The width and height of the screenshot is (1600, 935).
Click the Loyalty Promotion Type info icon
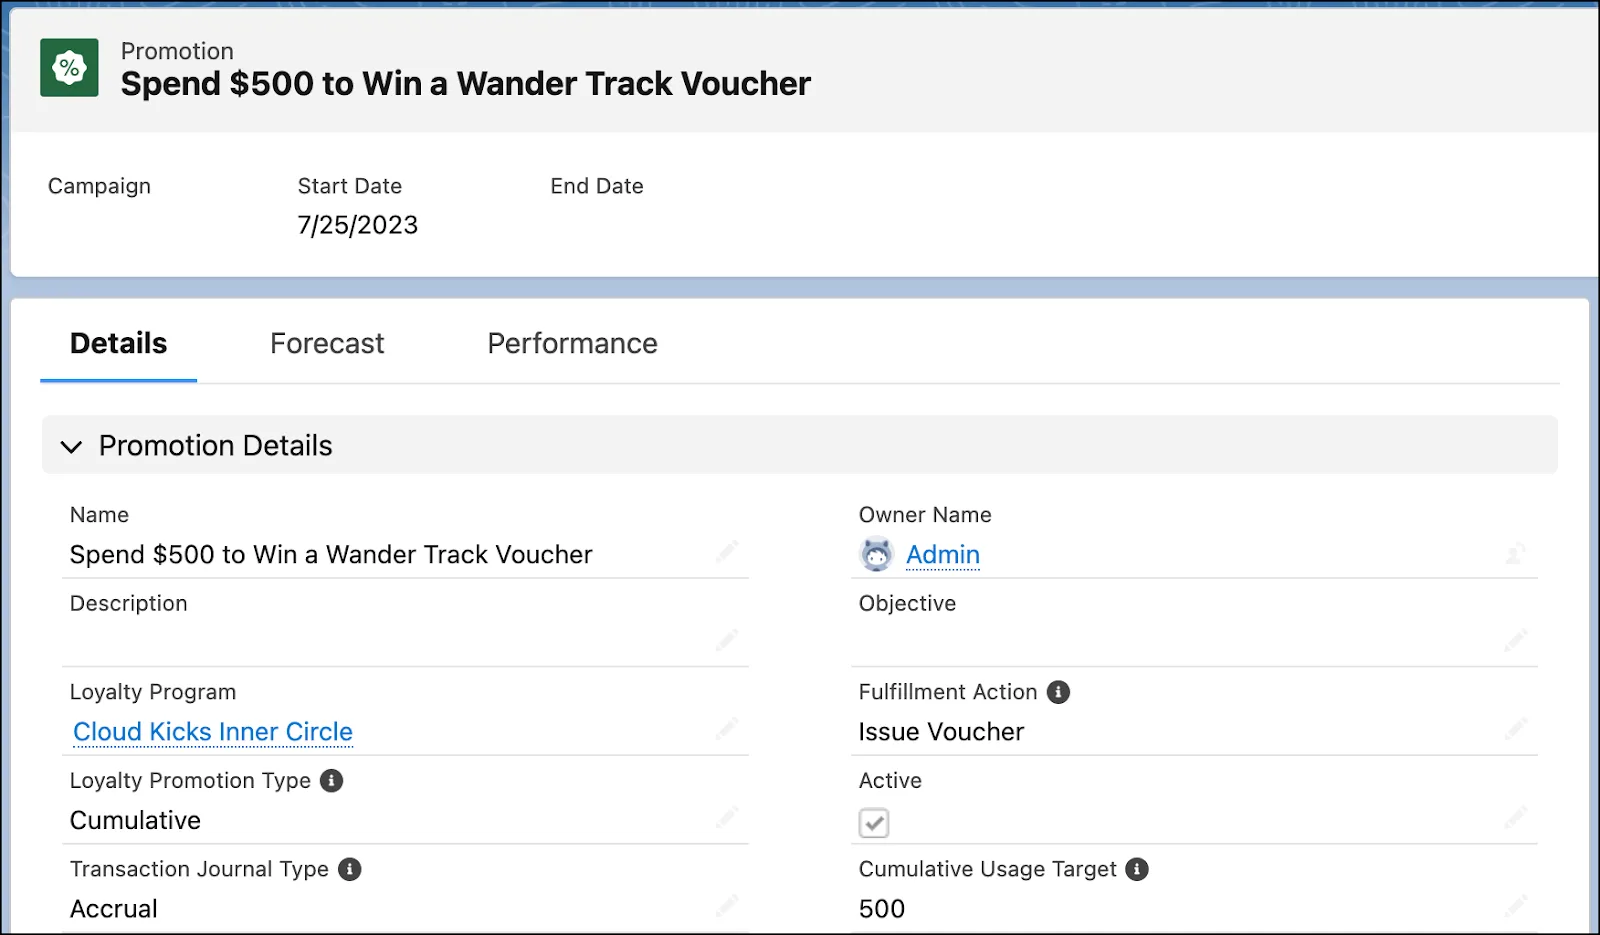(331, 780)
